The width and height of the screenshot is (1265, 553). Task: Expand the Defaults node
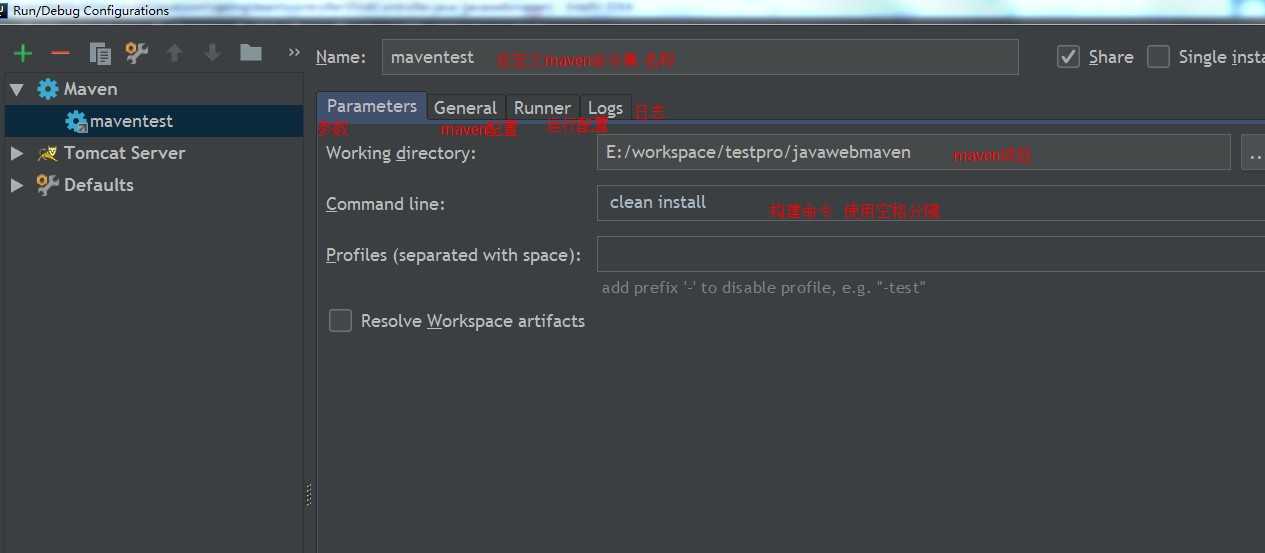[17, 185]
